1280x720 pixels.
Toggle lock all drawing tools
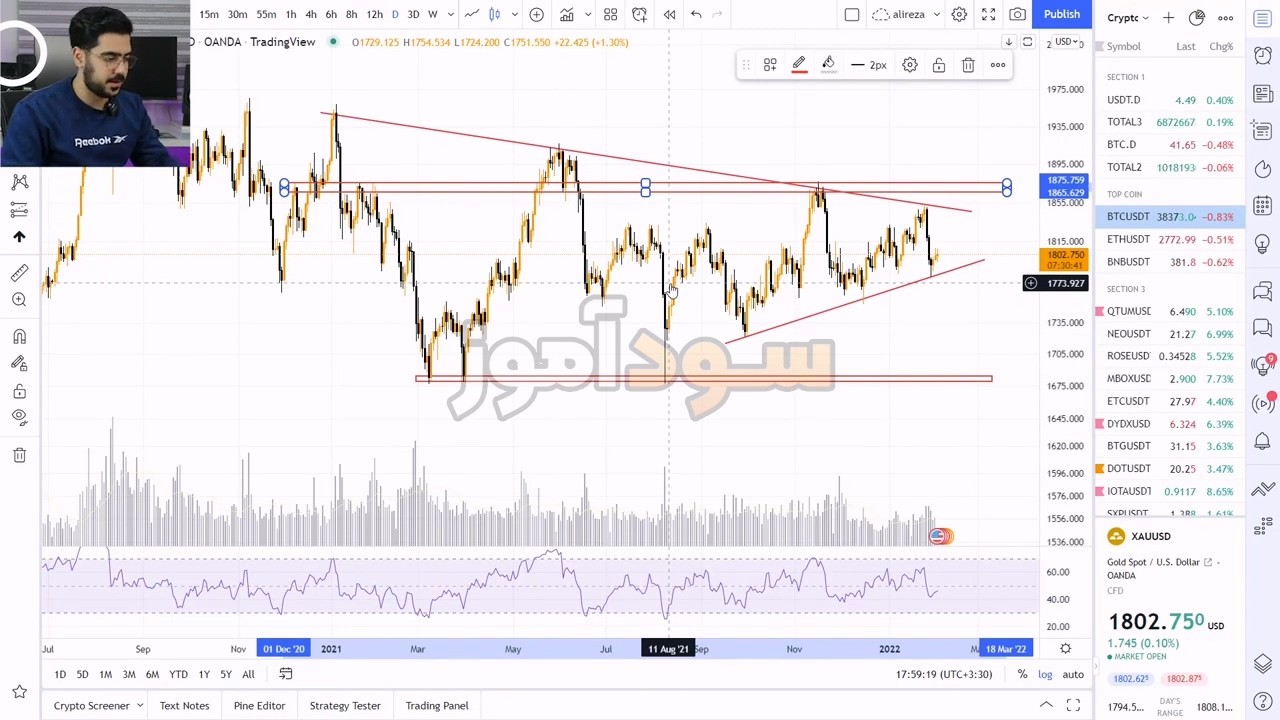(x=19, y=391)
